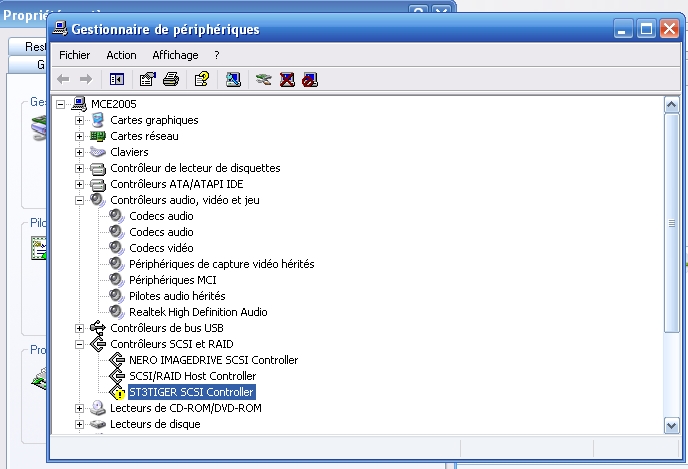
Task: Open the ? help menu
Action: click(217, 55)
